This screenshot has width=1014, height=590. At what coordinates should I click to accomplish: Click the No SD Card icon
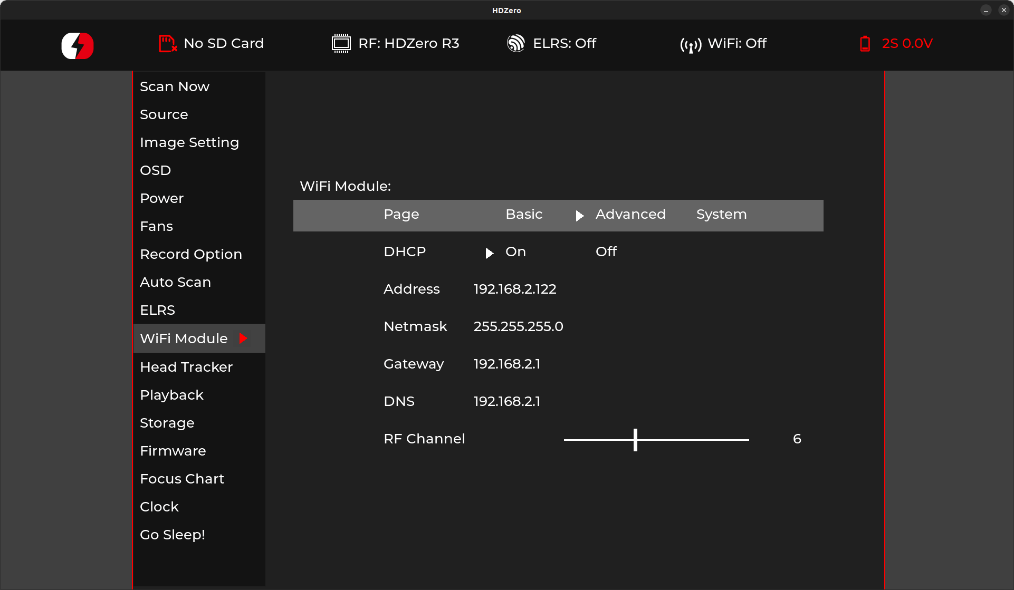168,44
